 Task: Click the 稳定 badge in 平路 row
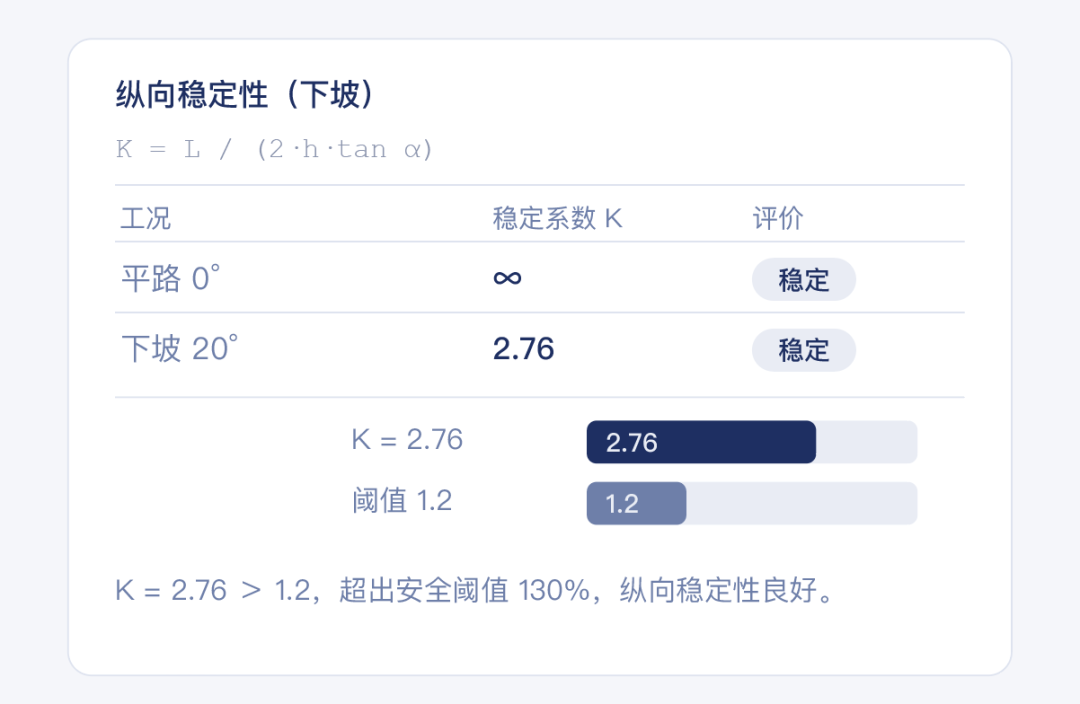(804, 280)
